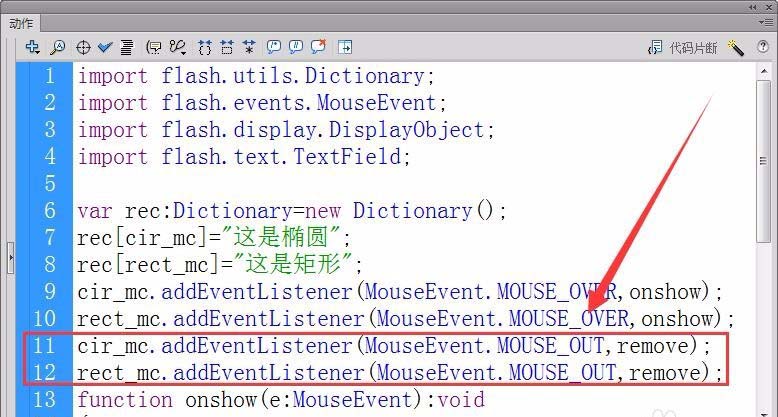The height and width of the screenshot is (417, 778).
Task: Click the scroll up arrow of code editor
Action: [764, 72]
